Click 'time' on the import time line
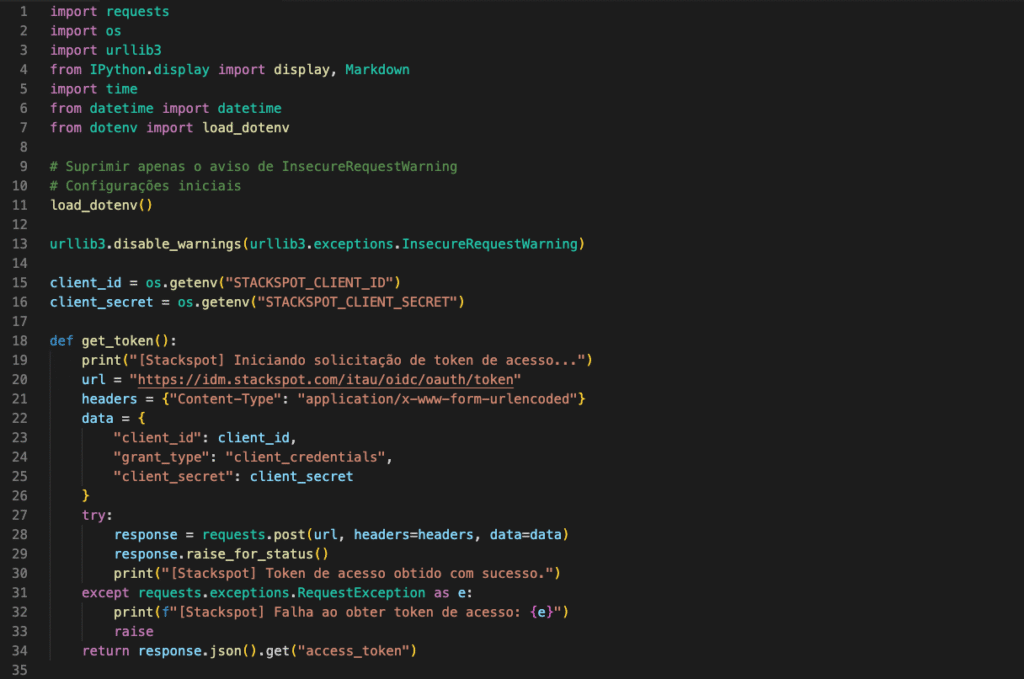This screenshot has height=679, width=1024. [x=121, y=89]
